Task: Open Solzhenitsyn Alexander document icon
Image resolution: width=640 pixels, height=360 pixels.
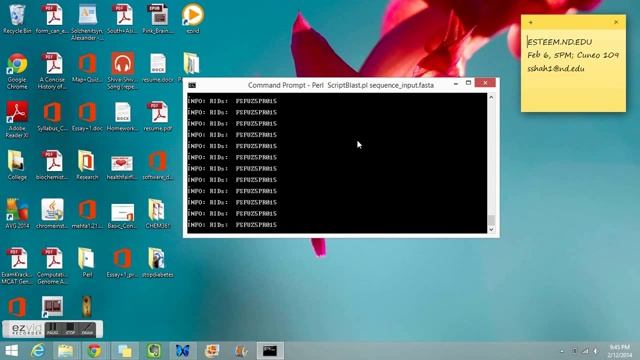Action: [x=87, y=22]
